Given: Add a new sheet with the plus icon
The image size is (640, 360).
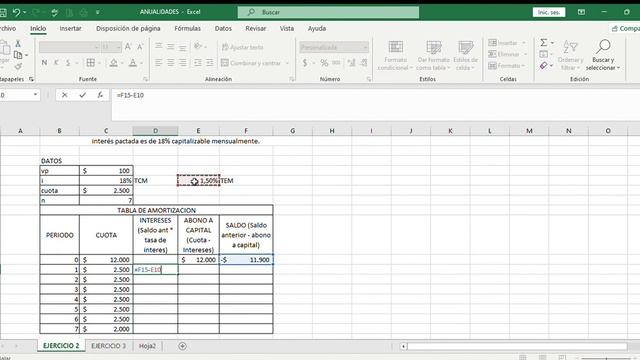Looking at the screenshot, I should point(182,346).
